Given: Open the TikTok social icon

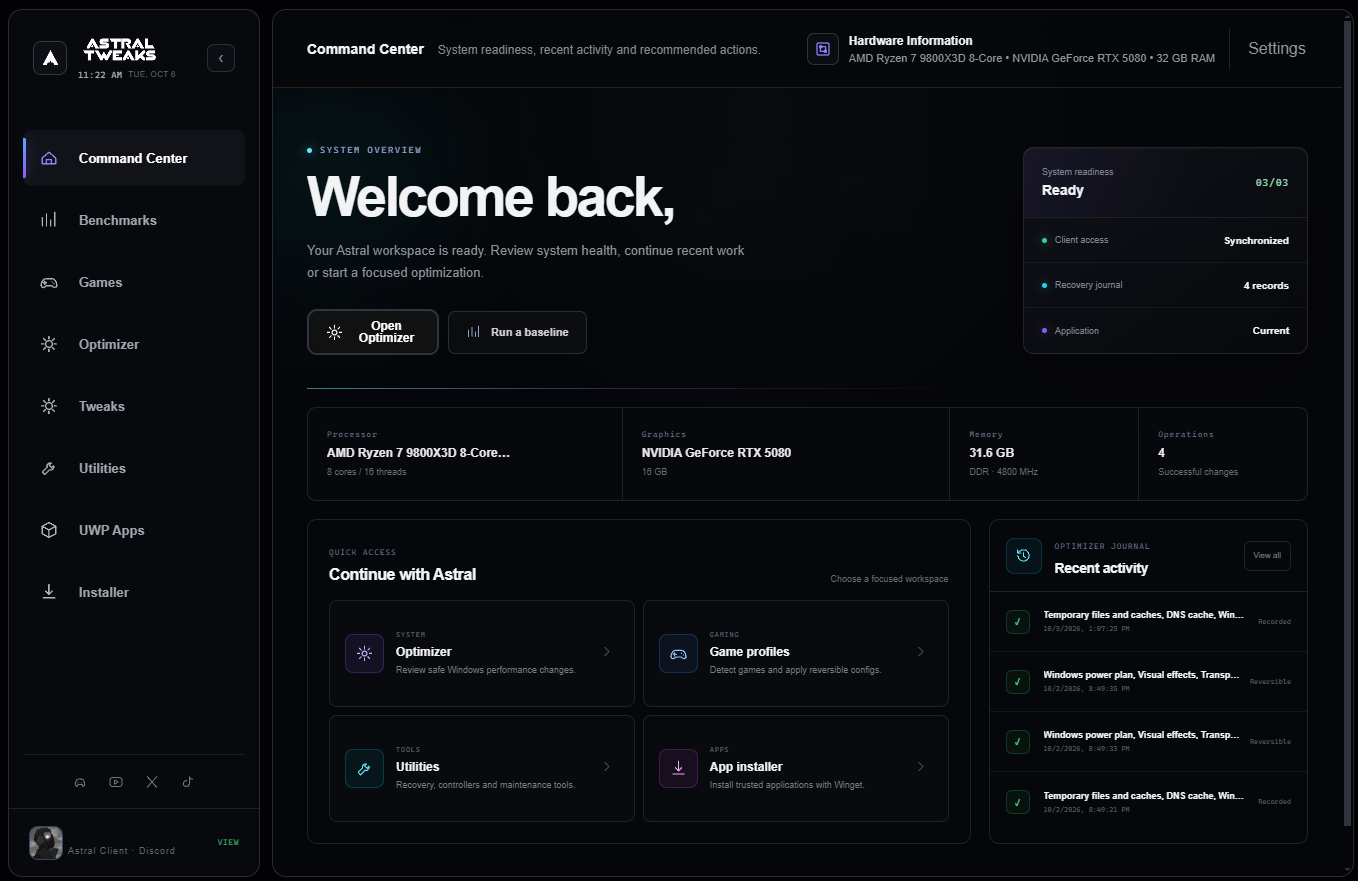Looking at the screenshot, I should [187, 782].
